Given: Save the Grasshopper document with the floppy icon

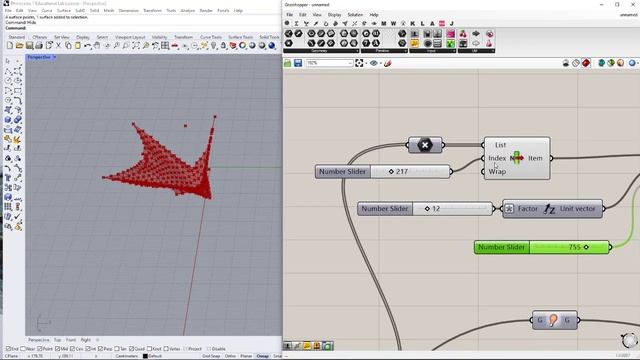Looking at the screenshot, I should point(298,63).
